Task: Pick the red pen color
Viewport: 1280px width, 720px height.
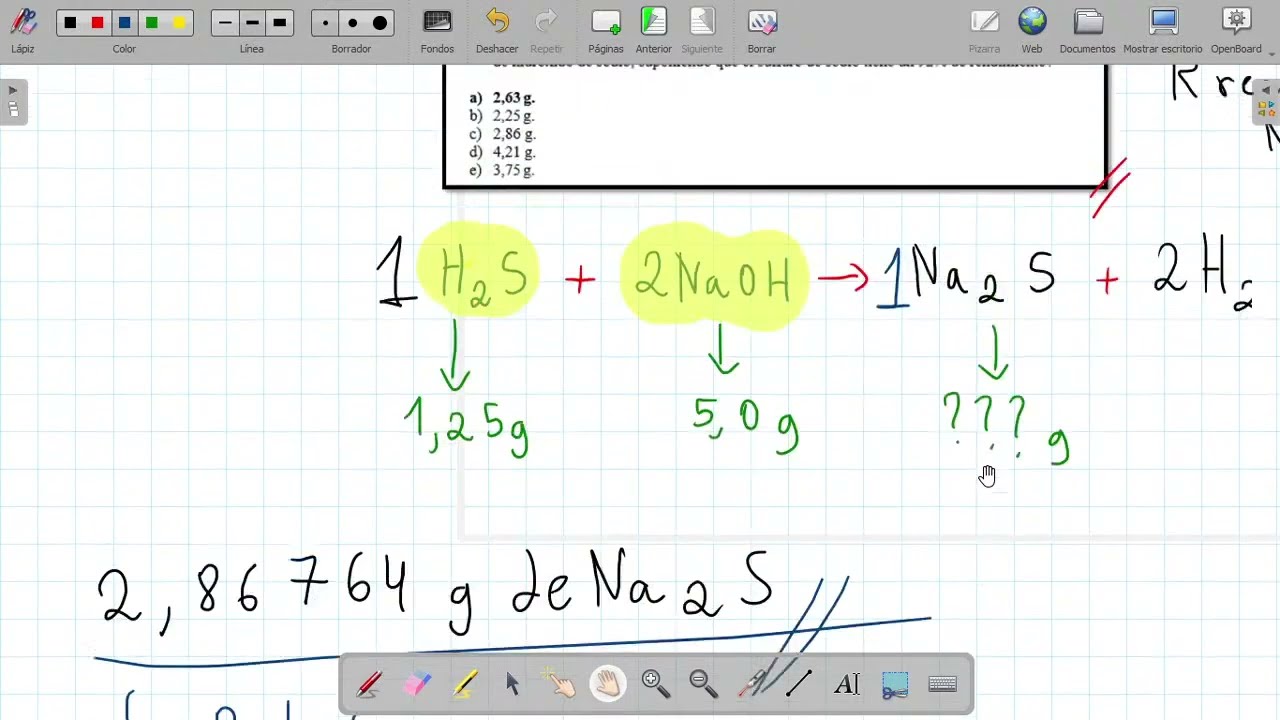Action: tap(97, 23)
